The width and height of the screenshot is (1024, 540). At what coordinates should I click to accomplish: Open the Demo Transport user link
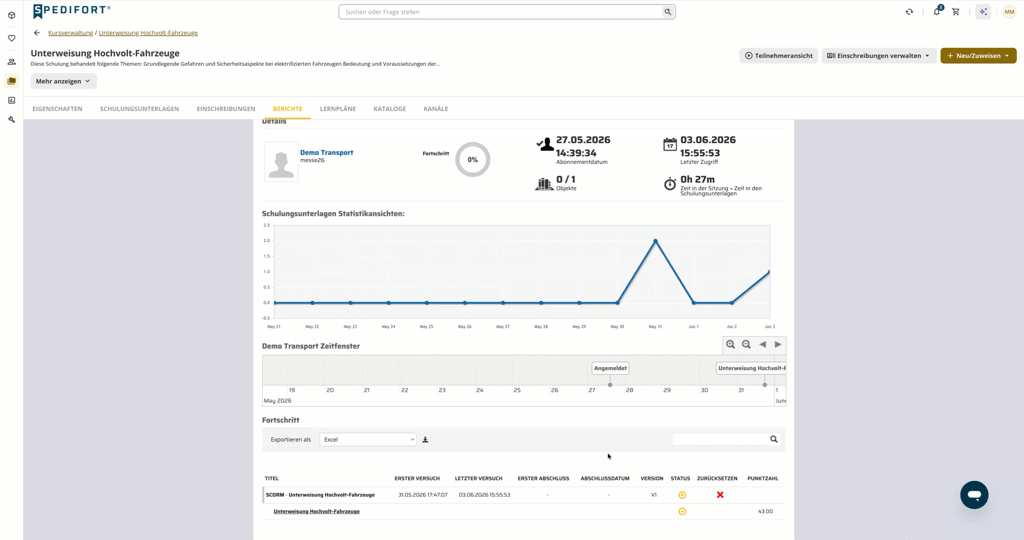(327, 152)
